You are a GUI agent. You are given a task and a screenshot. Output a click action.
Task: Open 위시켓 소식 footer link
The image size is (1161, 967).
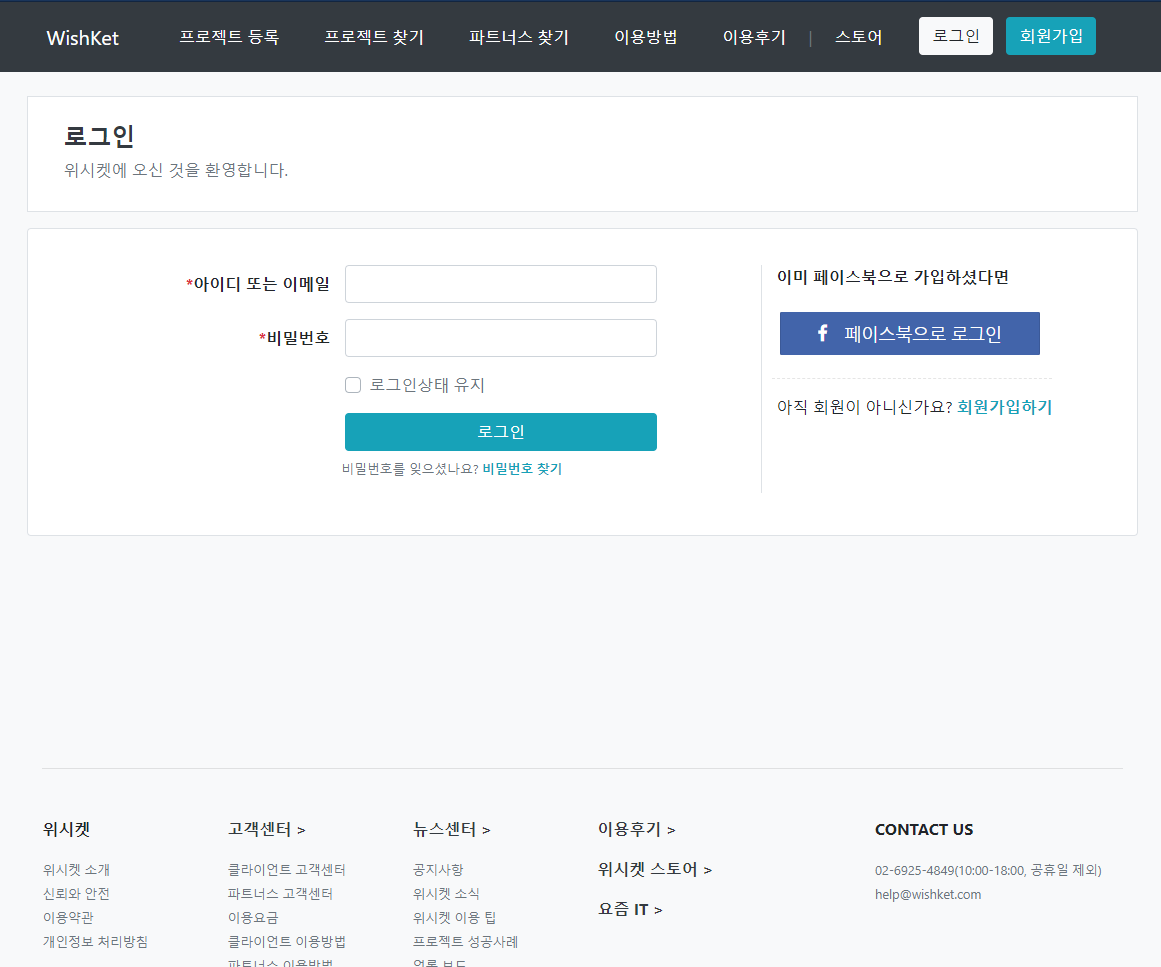[x=446, y=894]
